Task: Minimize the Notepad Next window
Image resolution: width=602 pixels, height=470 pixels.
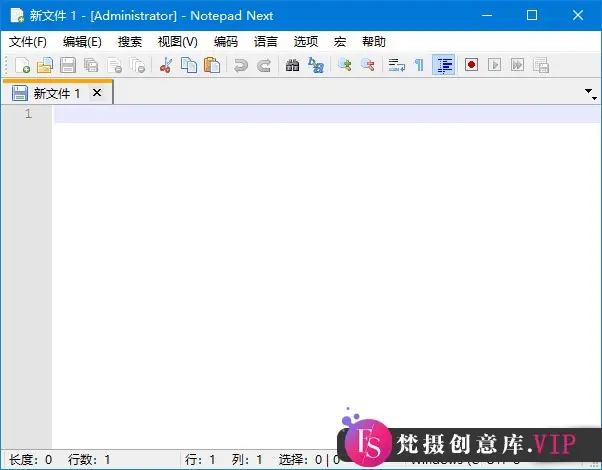Action: click(x=487, y=15)
